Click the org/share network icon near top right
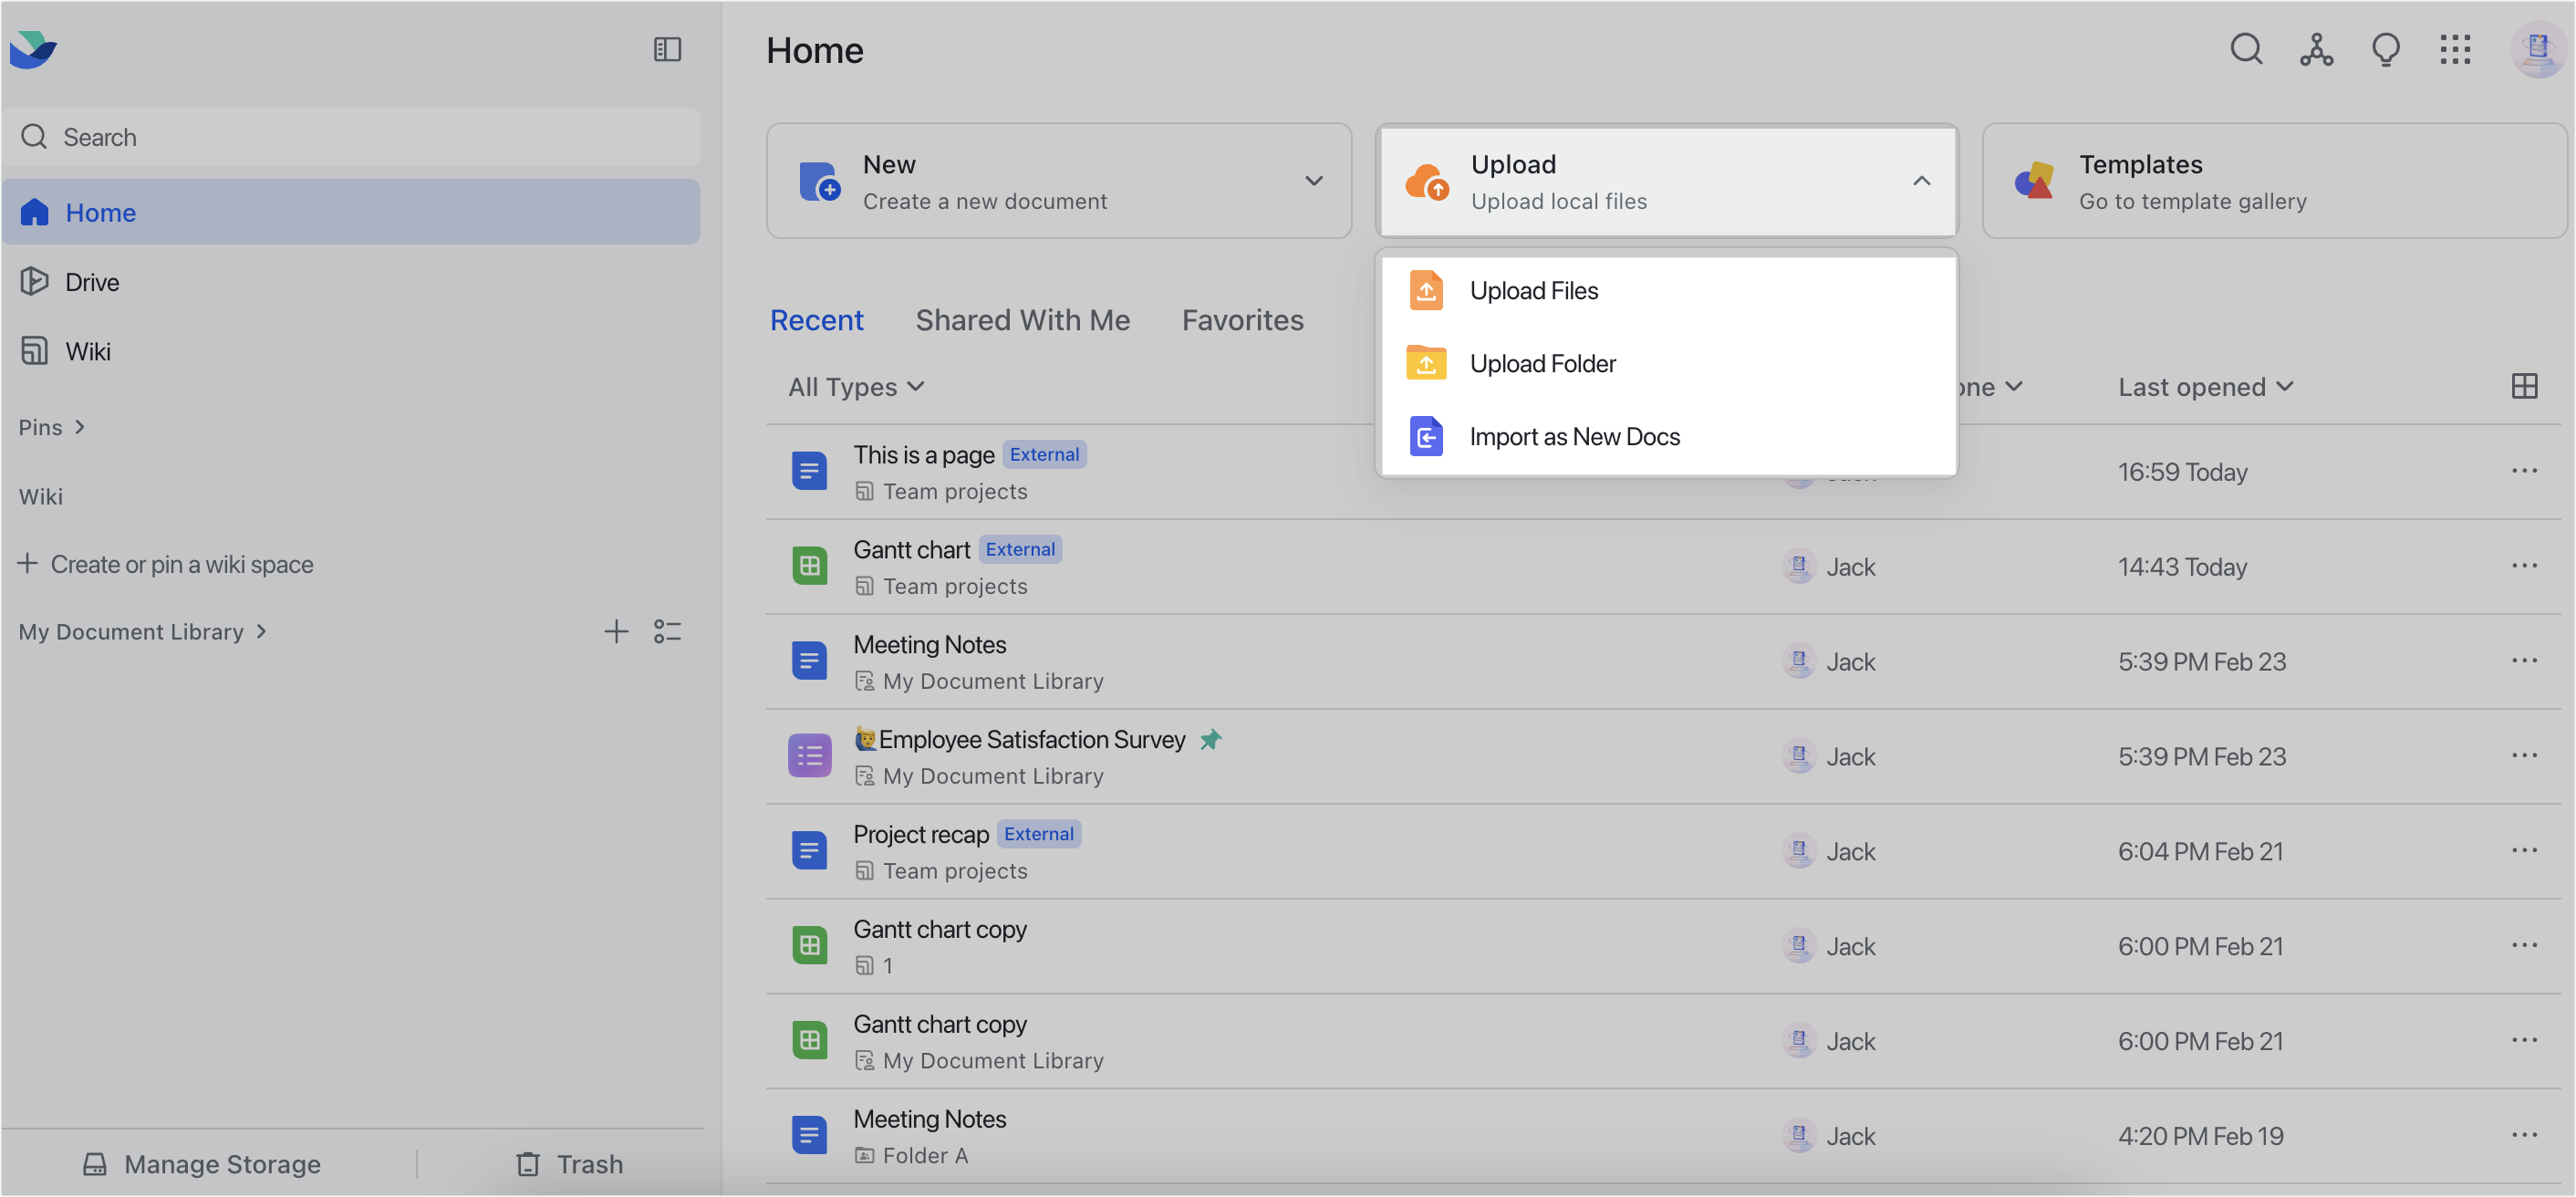The width and height of the screenshot is (2576, 1197). tap(2316, 49)
